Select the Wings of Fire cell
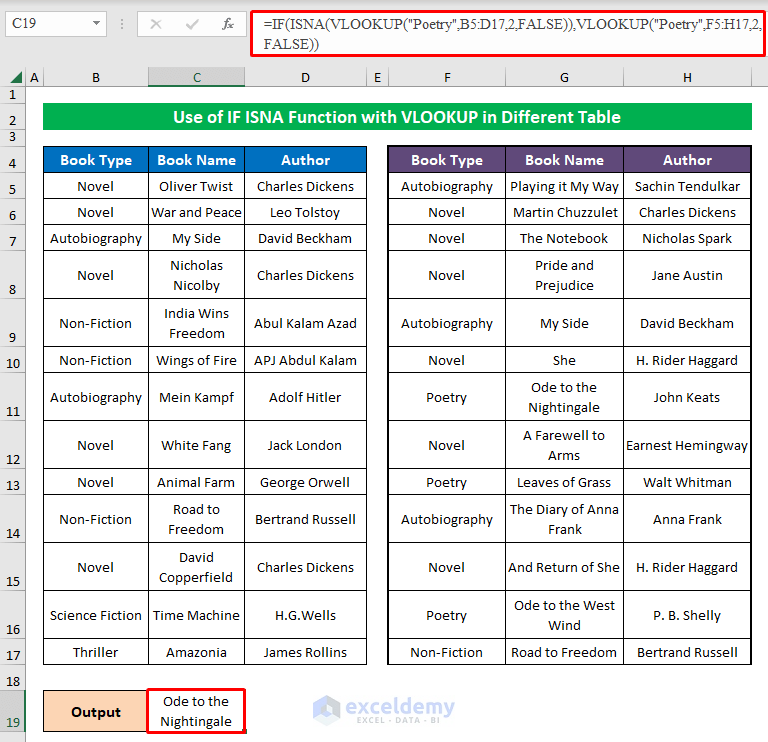The height and width of the screenshot is (742, 768). (x=196, y=360)
